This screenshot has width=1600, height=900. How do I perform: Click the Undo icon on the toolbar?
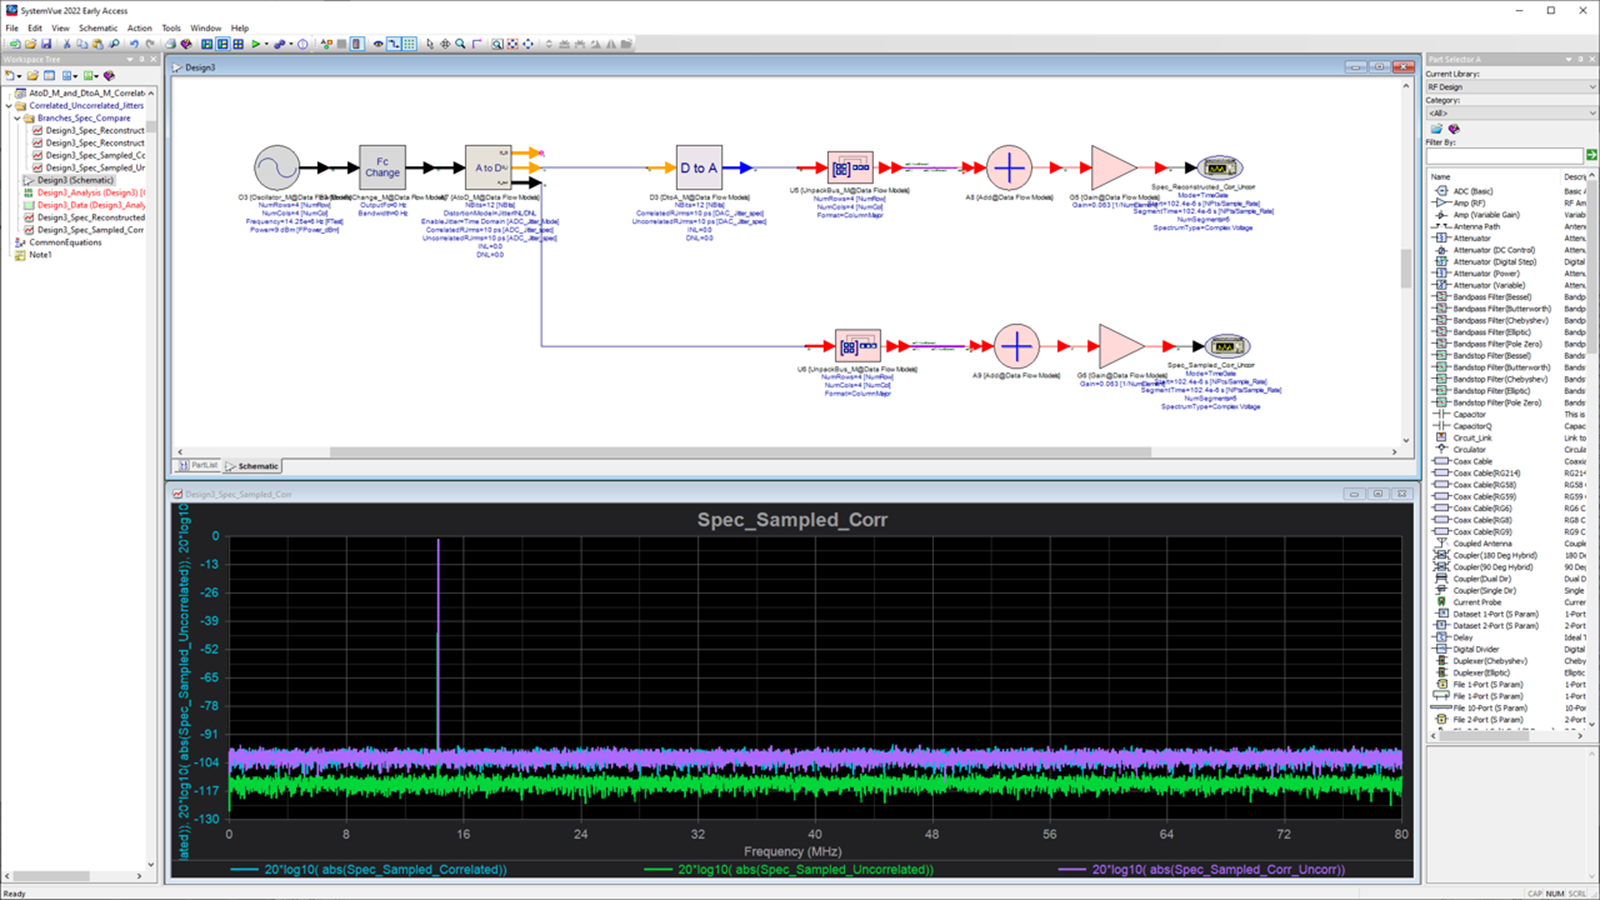tap(133, 44)
